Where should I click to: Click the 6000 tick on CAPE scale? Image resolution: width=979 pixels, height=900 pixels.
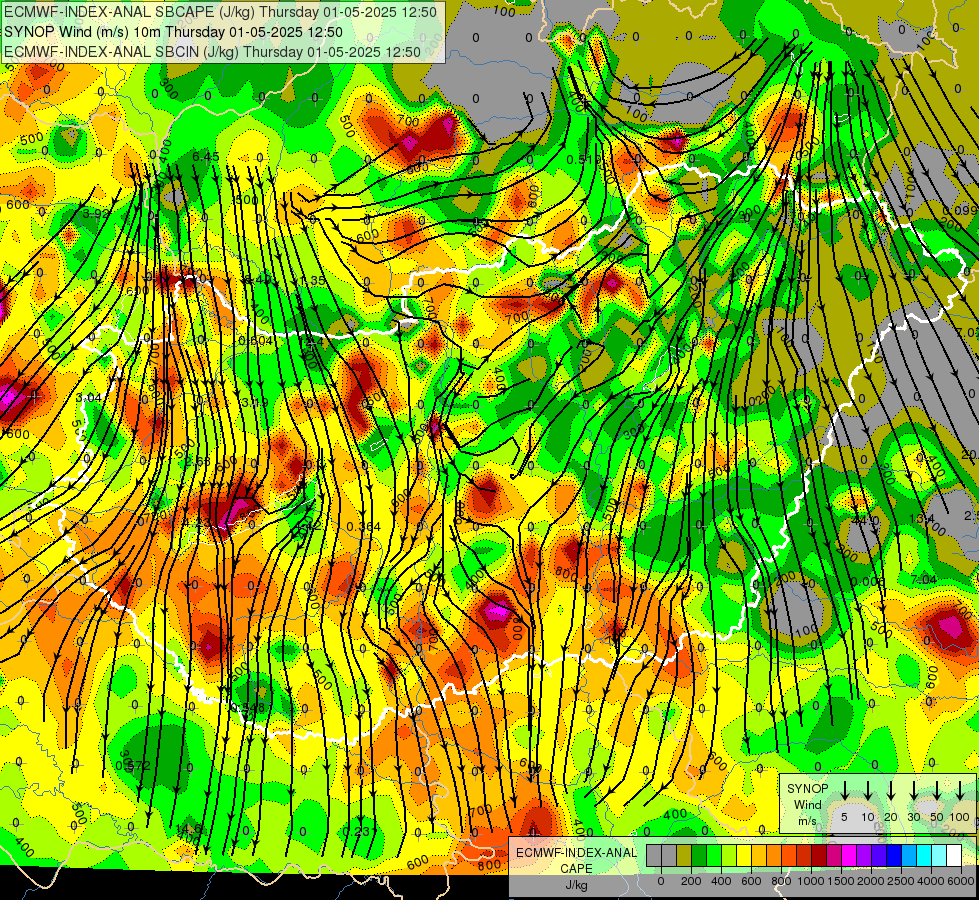(961, 881)
